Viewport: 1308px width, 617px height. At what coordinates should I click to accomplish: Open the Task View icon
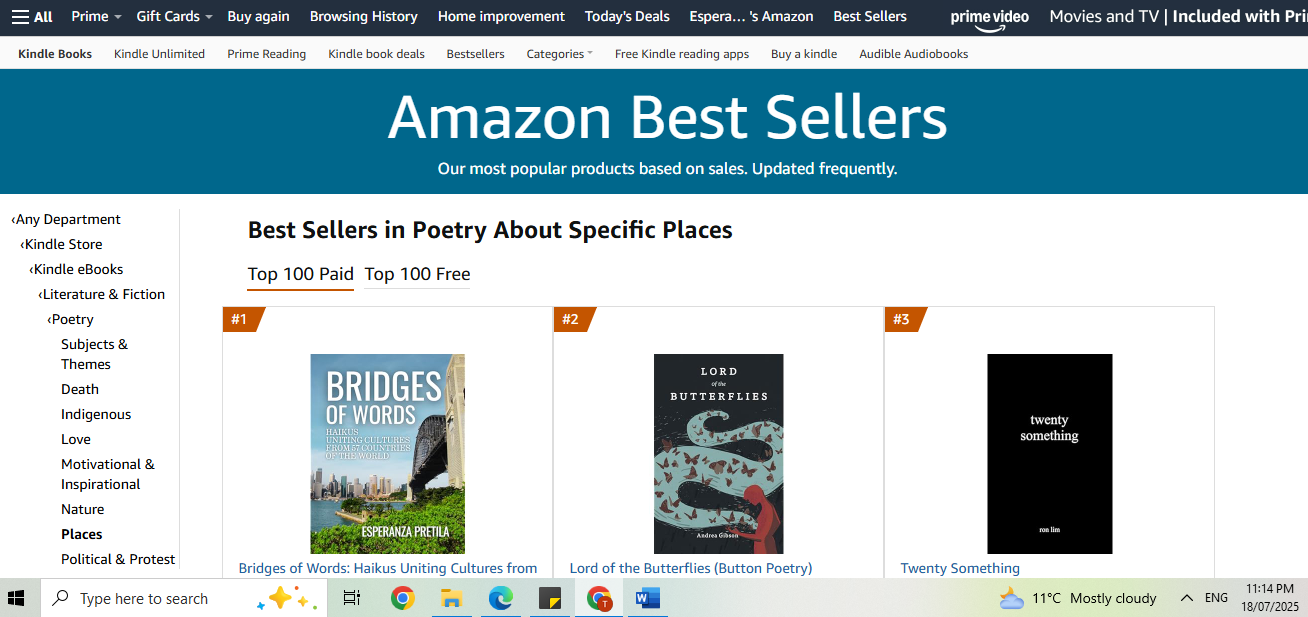click(351, 598)
